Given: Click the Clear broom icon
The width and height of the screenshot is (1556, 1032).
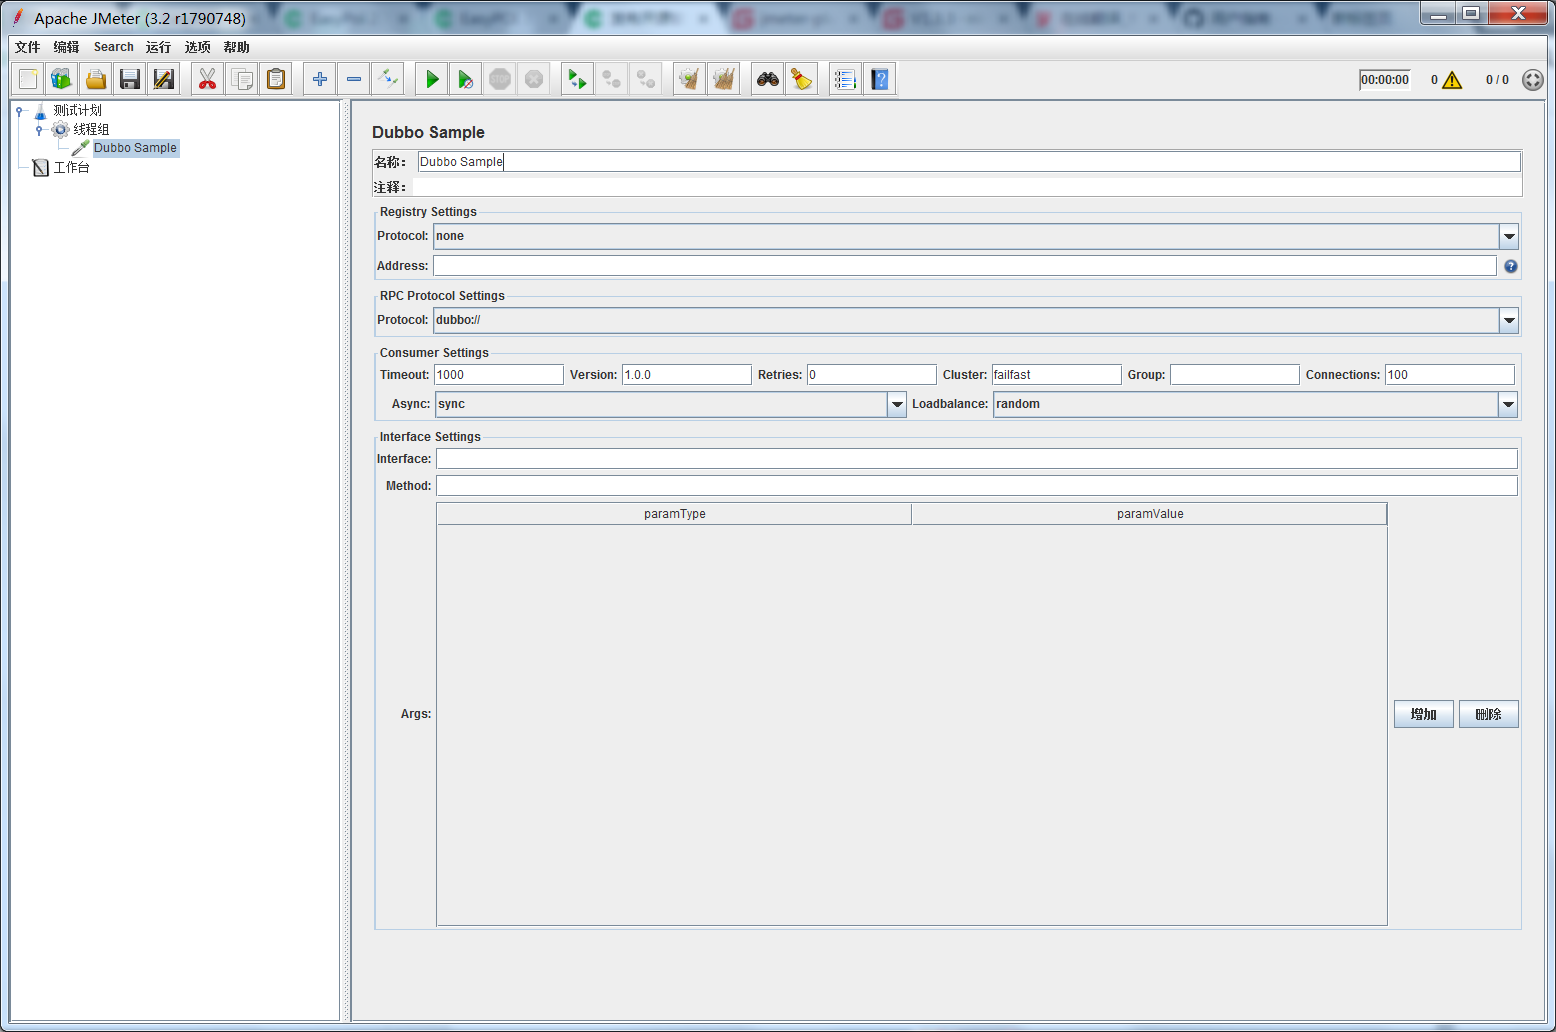Looking at the screenshot, I should pos(689,79).
